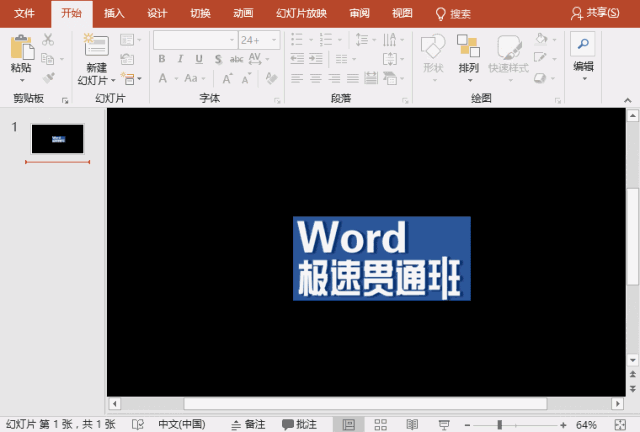Switch to the Animations (动画) tab

point(243,13)
